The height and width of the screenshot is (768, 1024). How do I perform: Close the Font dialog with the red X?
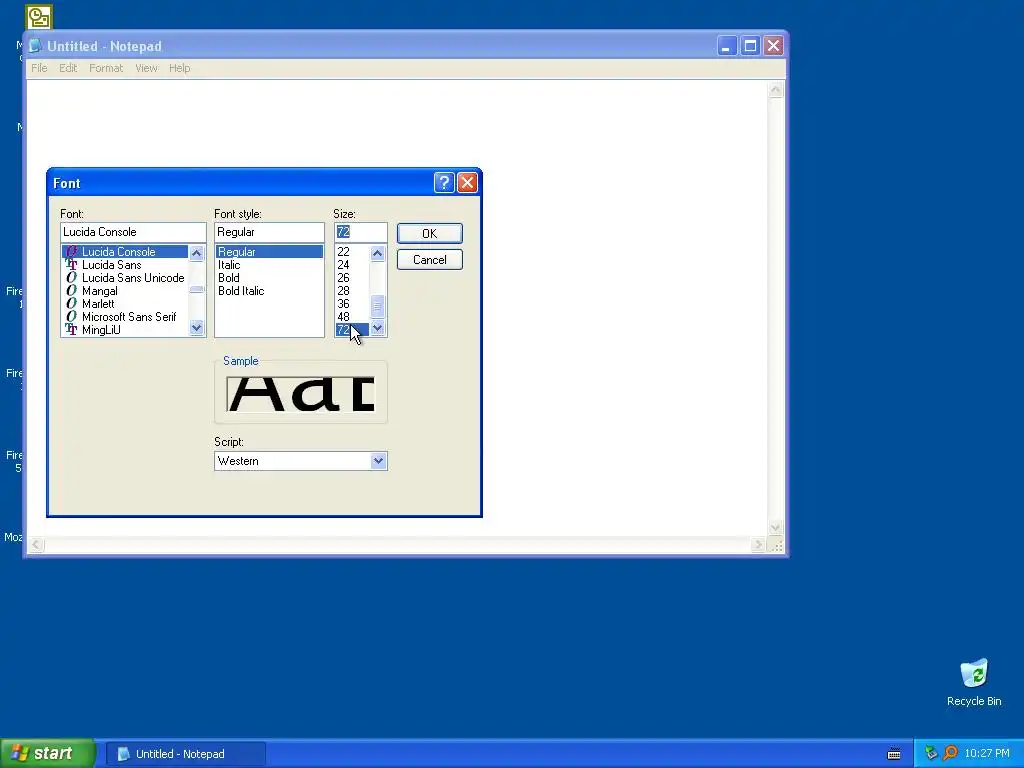click(467, 183)
